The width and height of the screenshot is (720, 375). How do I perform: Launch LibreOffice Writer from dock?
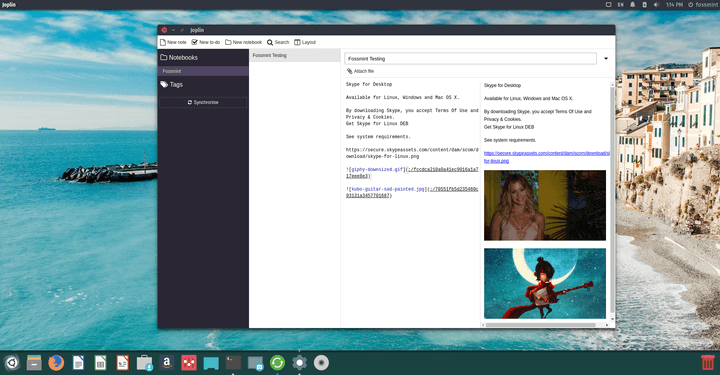point(79,363)
